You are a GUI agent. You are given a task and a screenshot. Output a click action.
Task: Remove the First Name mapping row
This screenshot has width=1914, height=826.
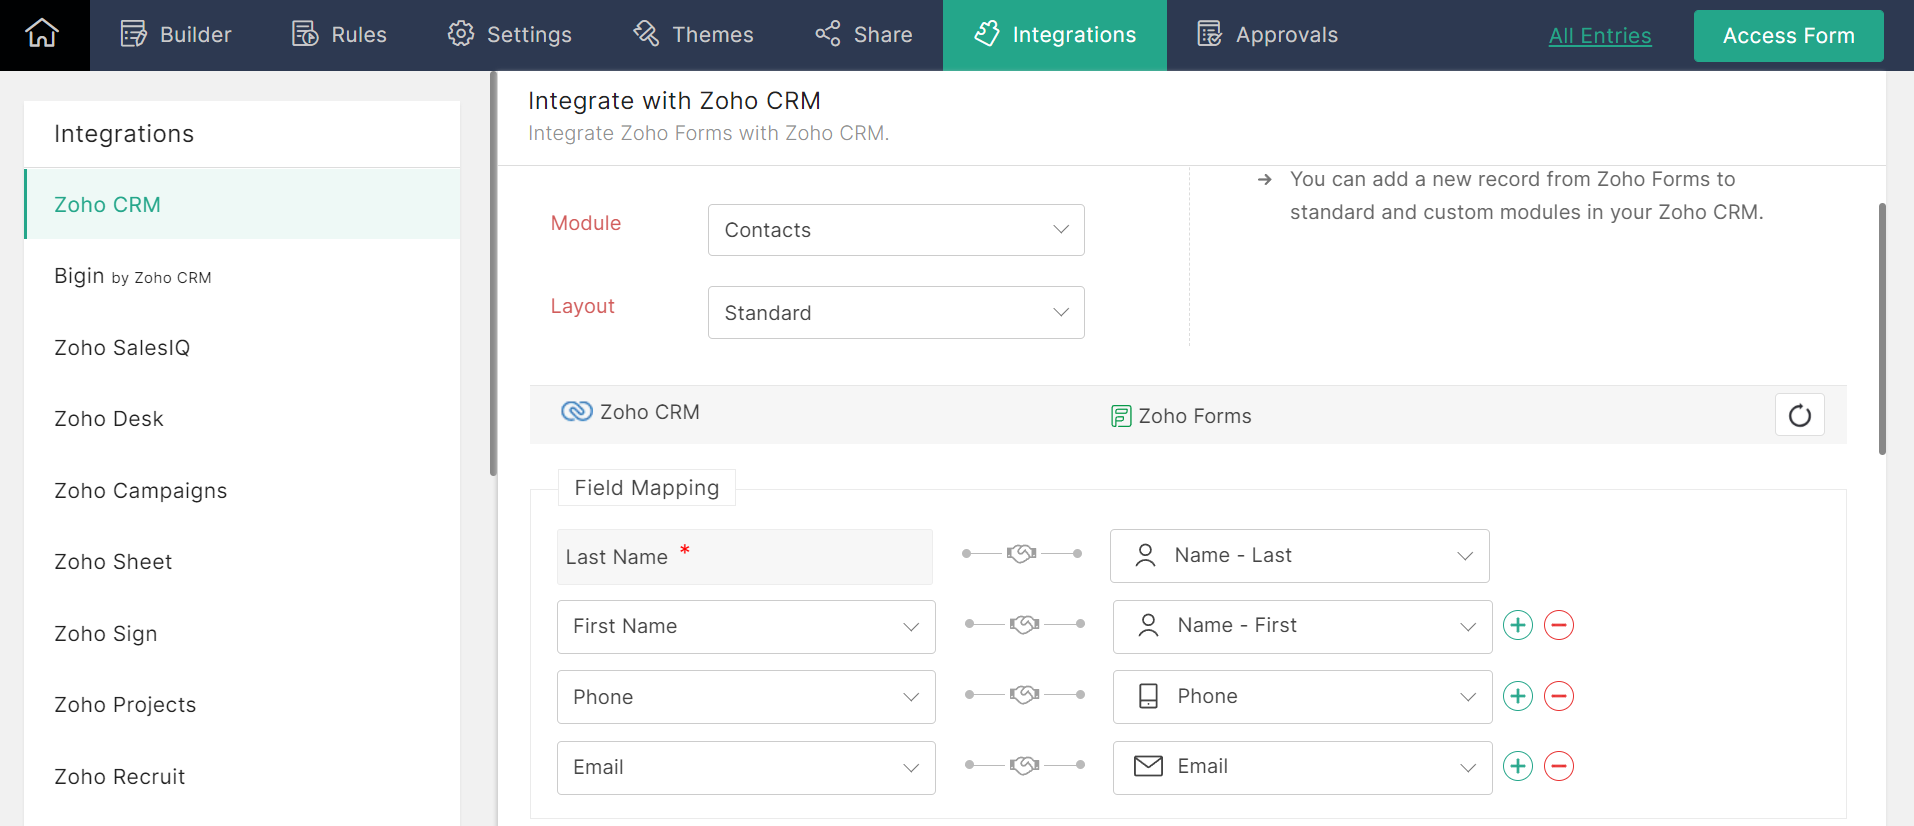tap(1559, 625)
